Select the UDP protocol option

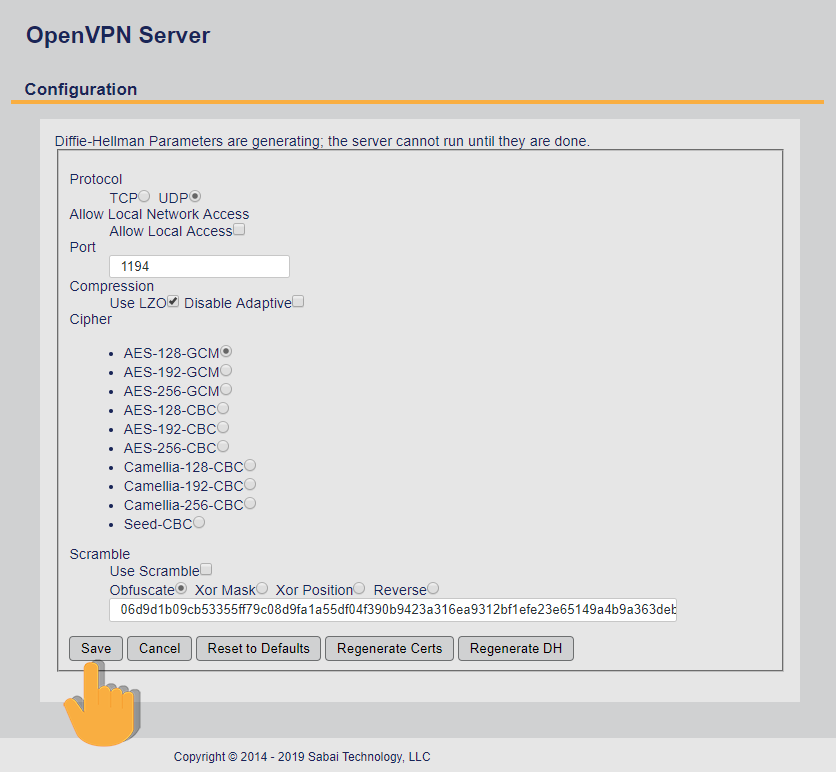[x=195, y=197]
